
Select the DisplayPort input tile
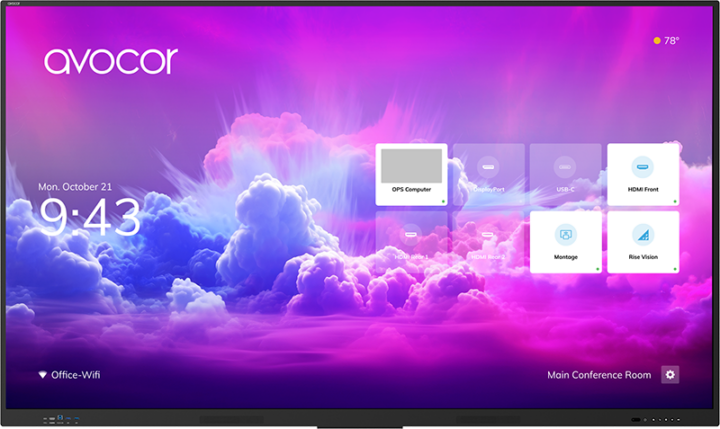pyautogui.click(x=488, y=175)
